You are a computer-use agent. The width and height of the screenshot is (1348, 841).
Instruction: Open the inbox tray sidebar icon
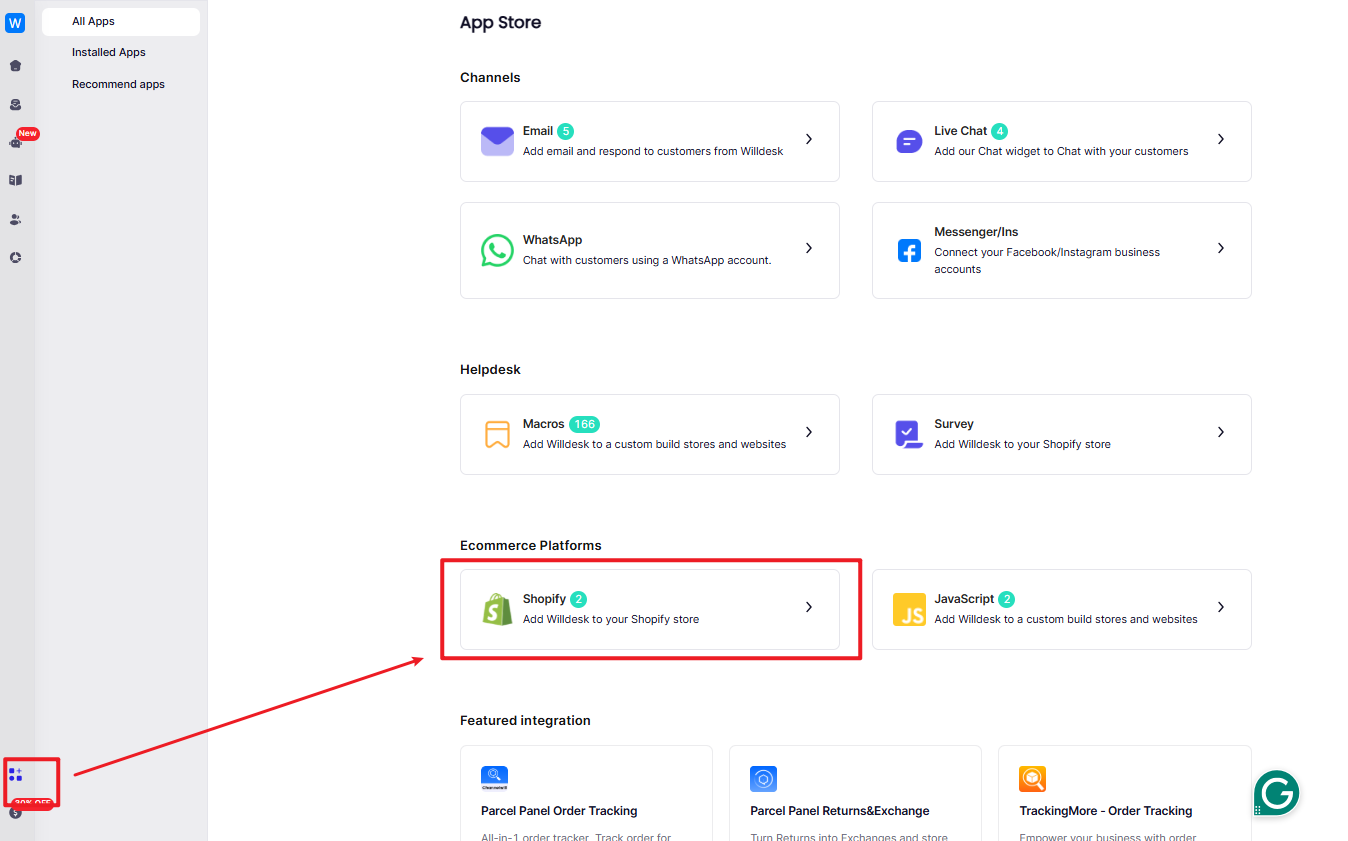pos(15,104)
